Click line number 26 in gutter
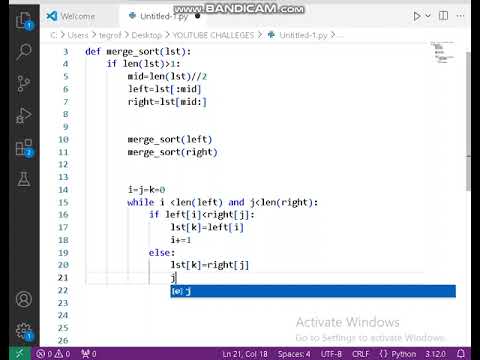The height and width of the screenshot is (360, 480). click(x=63, y=340)
